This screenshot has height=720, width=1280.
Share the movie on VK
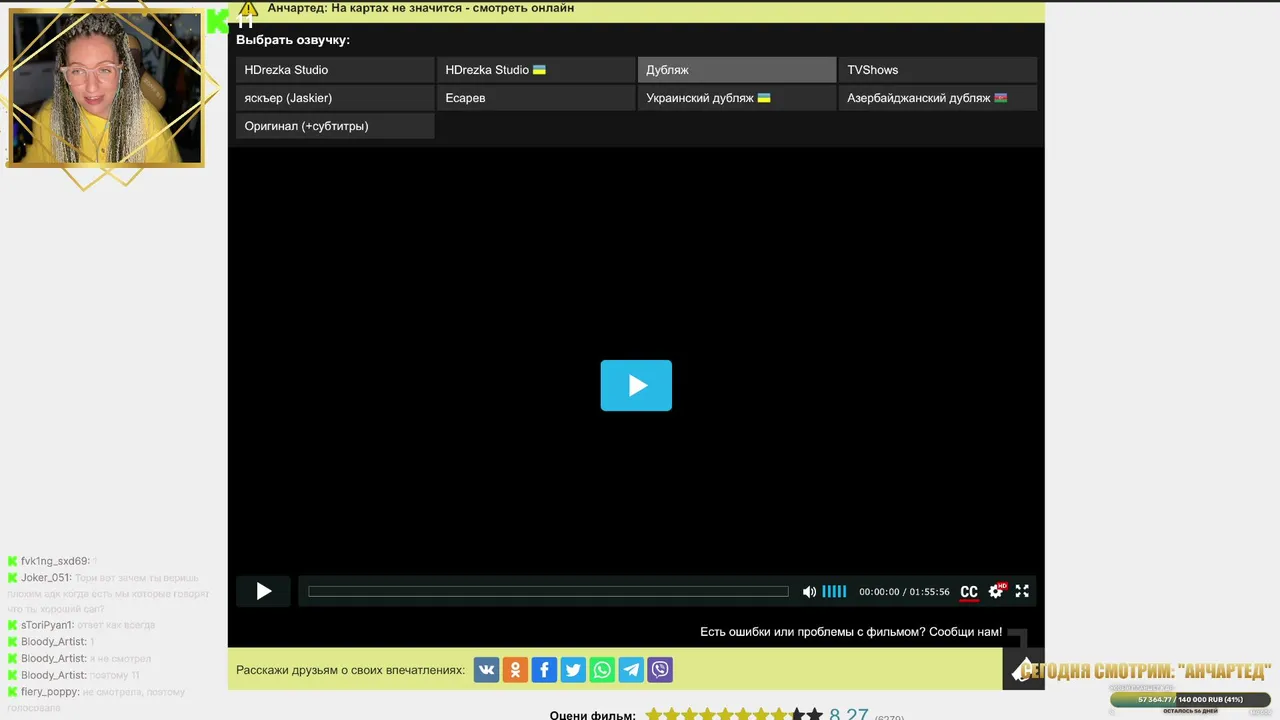(x=487, y=670)
